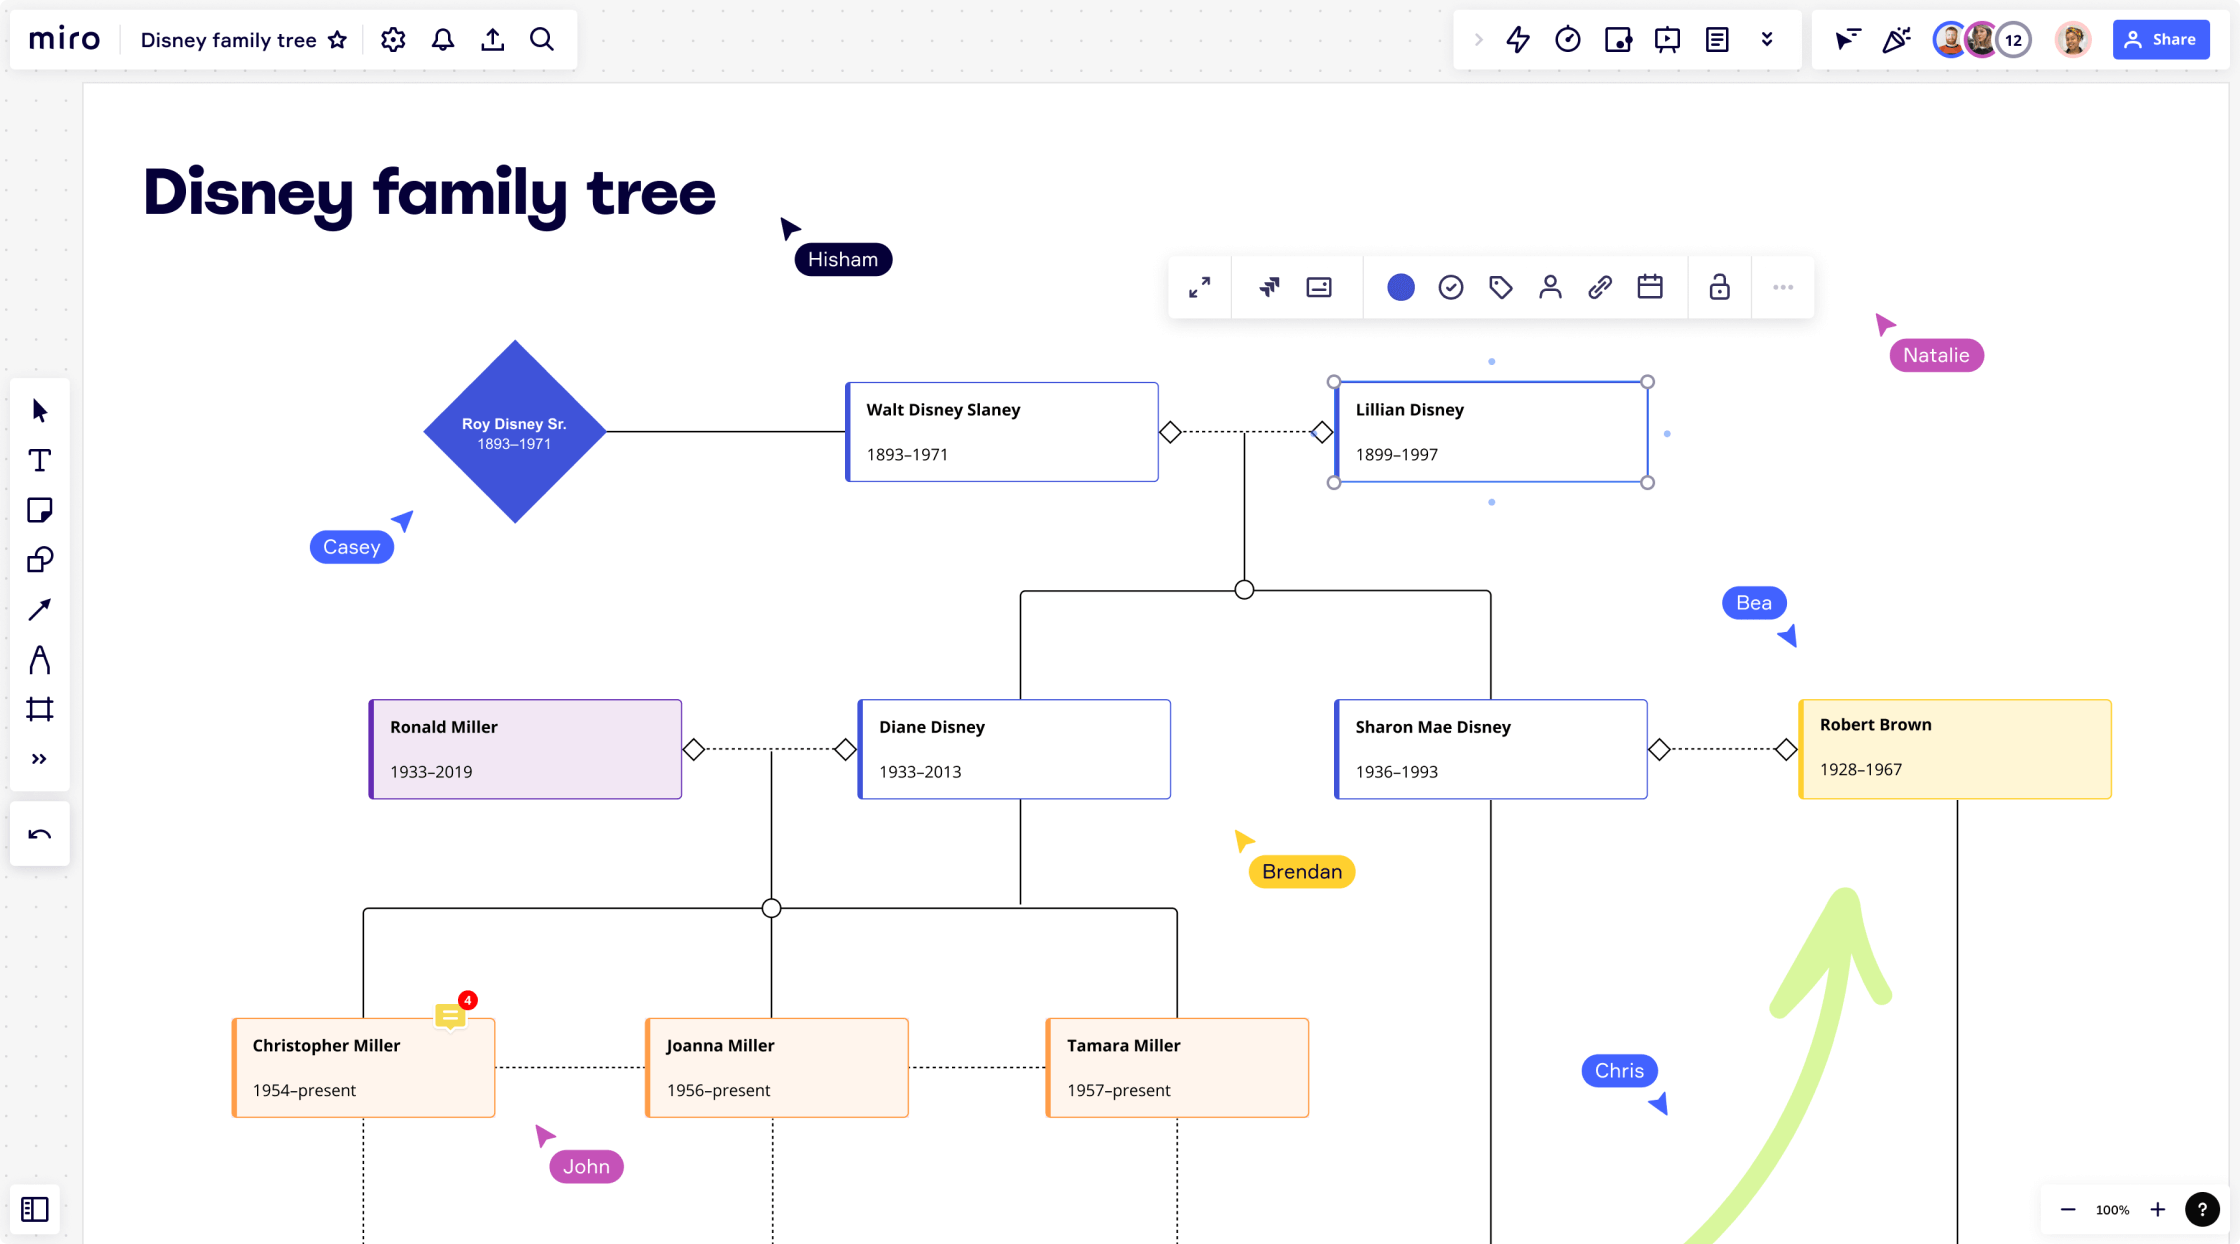Viewport: 2240px width, 1244px height.
Task: Set due date with calendar icon
Action: click(x=1650, y=288)
